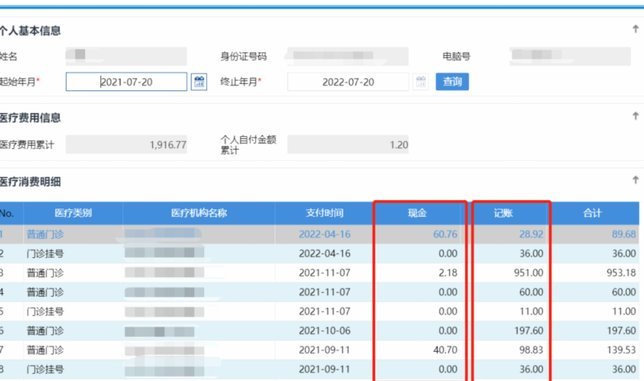Collapse the 医疗消费明细 section arrow

[635, 180]
